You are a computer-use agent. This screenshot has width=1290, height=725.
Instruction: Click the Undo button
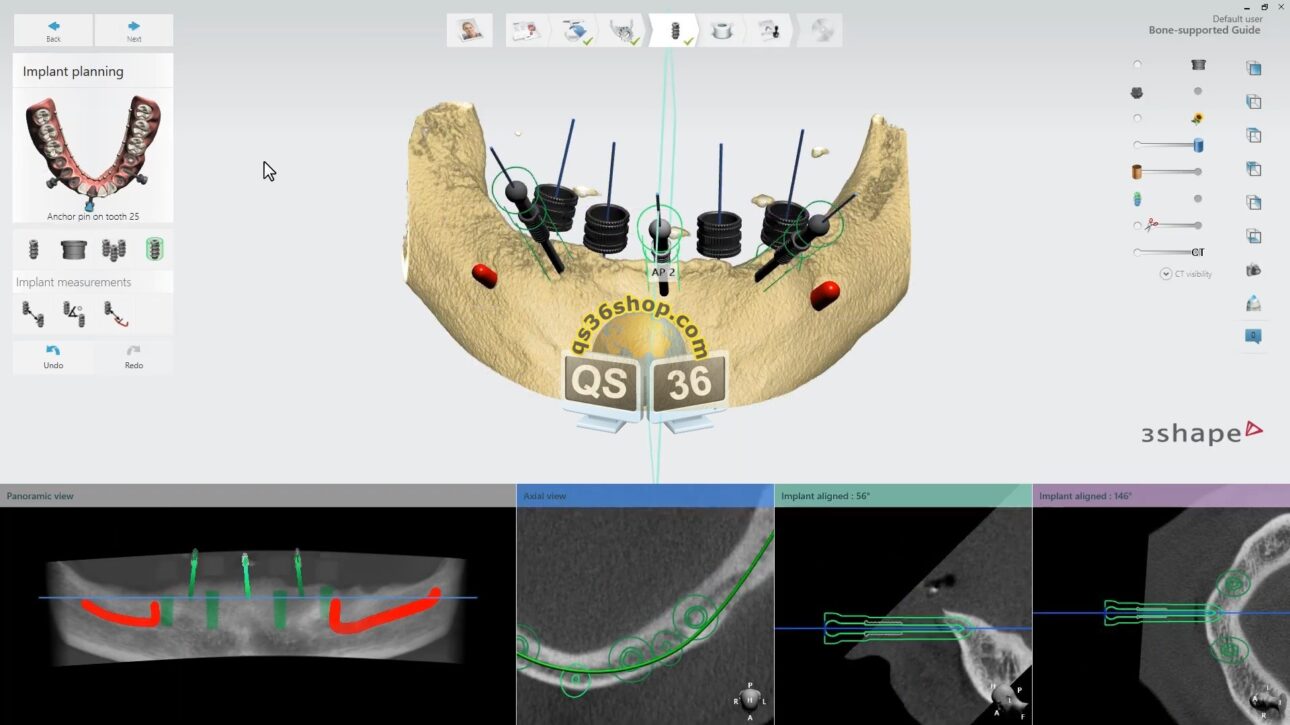pyautogui.click(x=53, y=357)
